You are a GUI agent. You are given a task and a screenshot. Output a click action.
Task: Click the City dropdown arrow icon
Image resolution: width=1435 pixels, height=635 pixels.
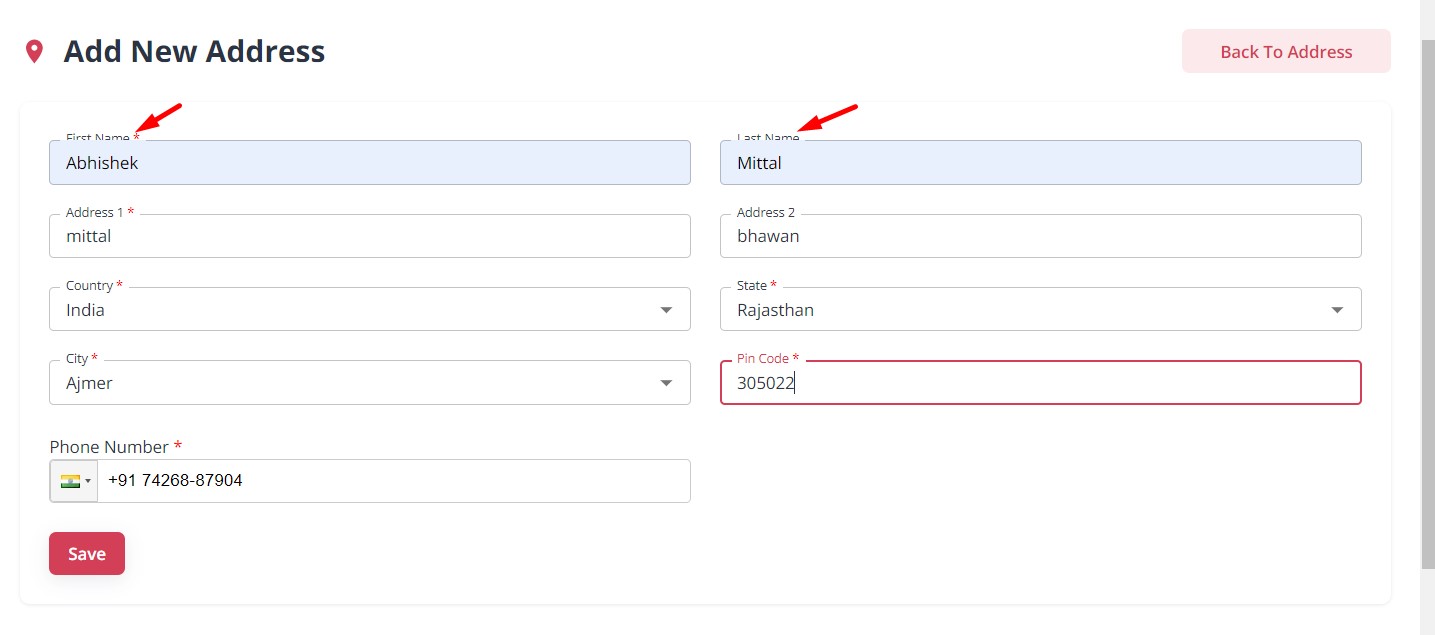(666, 383)
